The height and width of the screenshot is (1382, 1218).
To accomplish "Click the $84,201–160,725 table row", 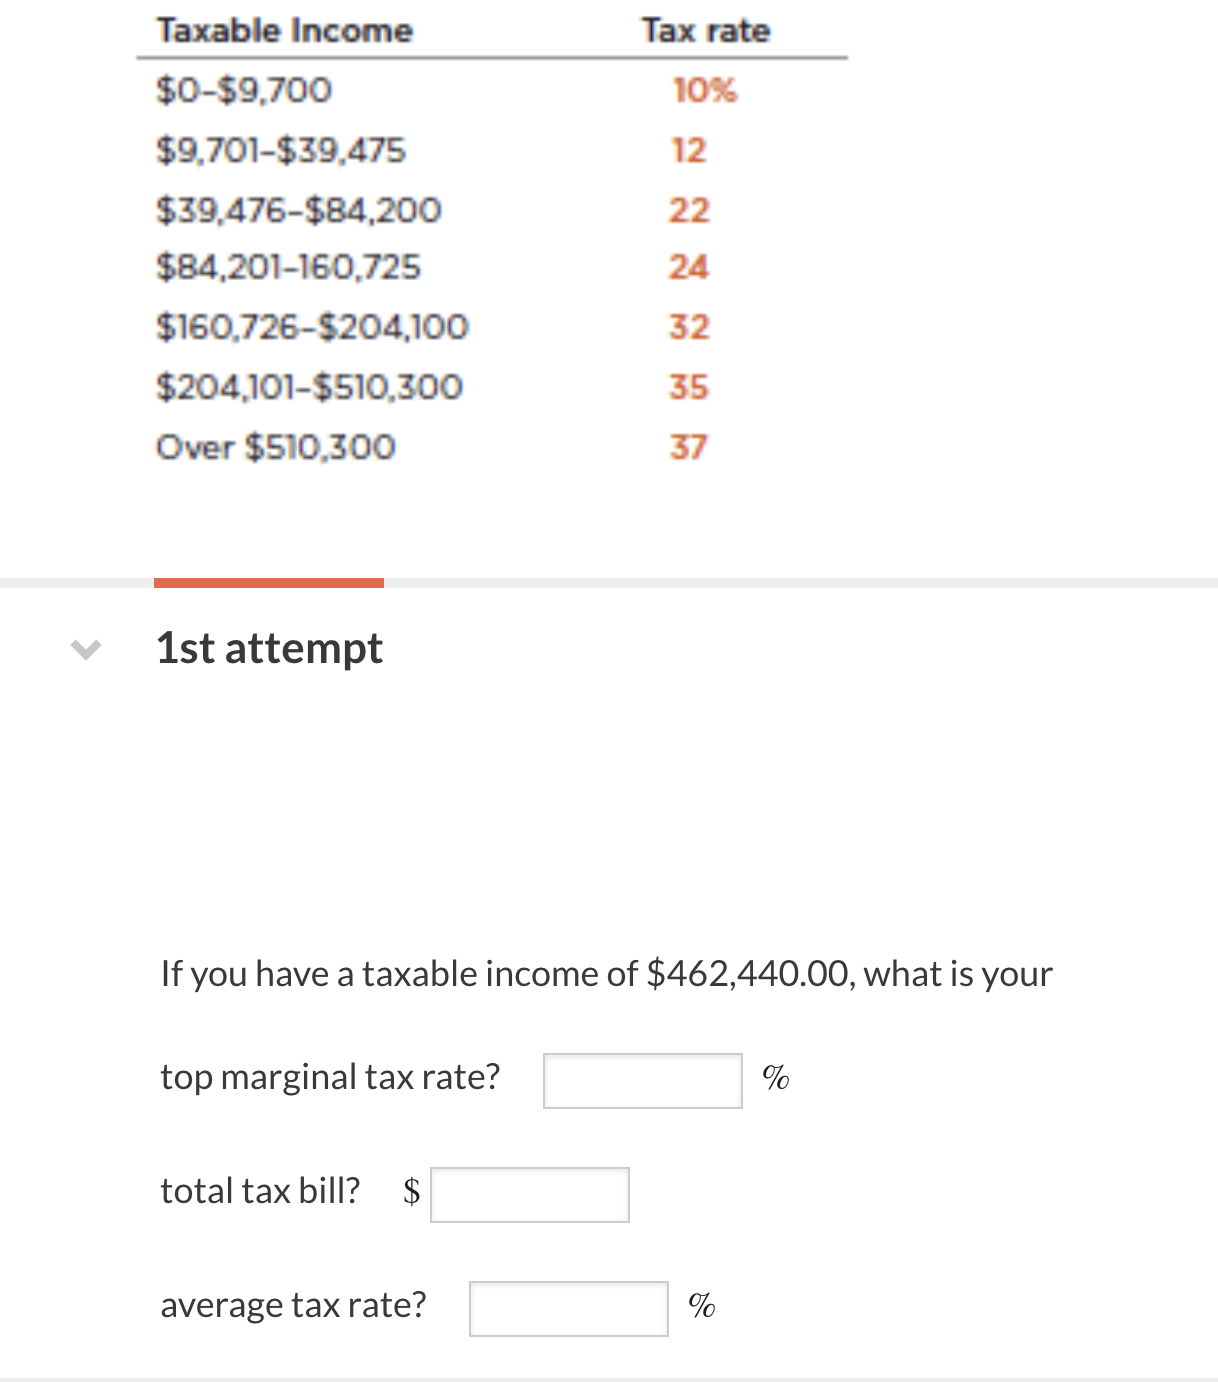I will tap(290, 267).
